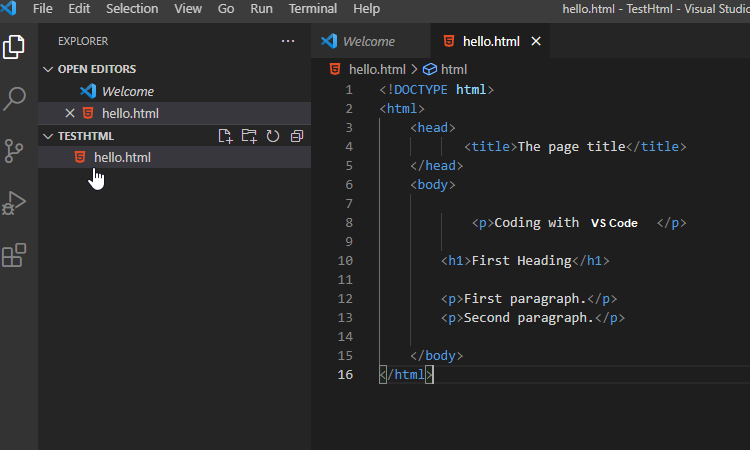Image resolution: width=750 pixels, height=450 pixels.
Task: Close hello.html in Open Editors list
Action: 70,113
